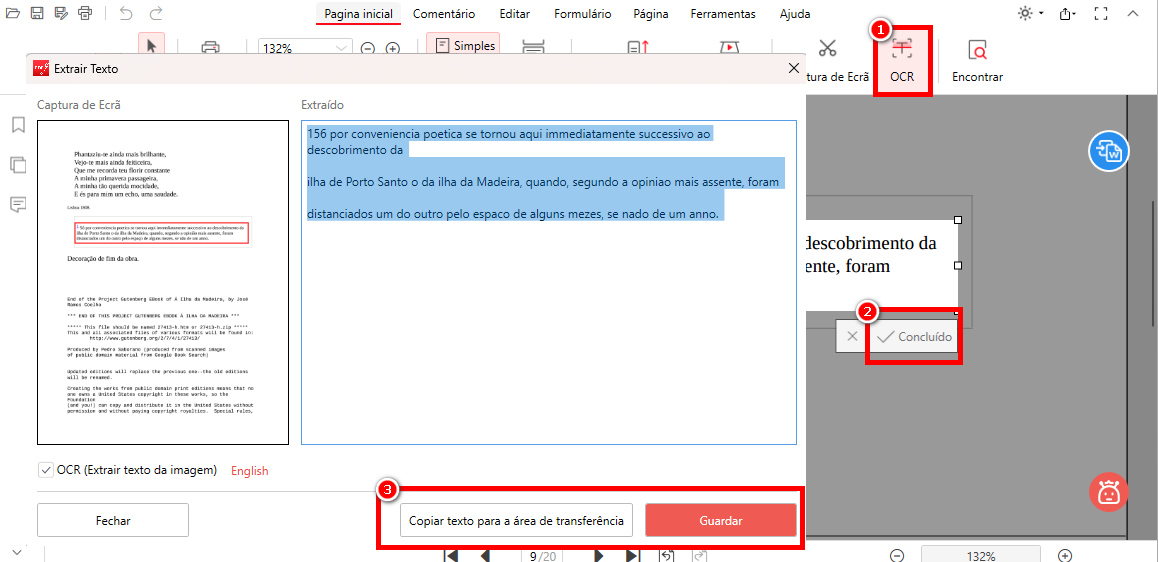Go to the next page
1158x562 pixels.
coord(599,555)
